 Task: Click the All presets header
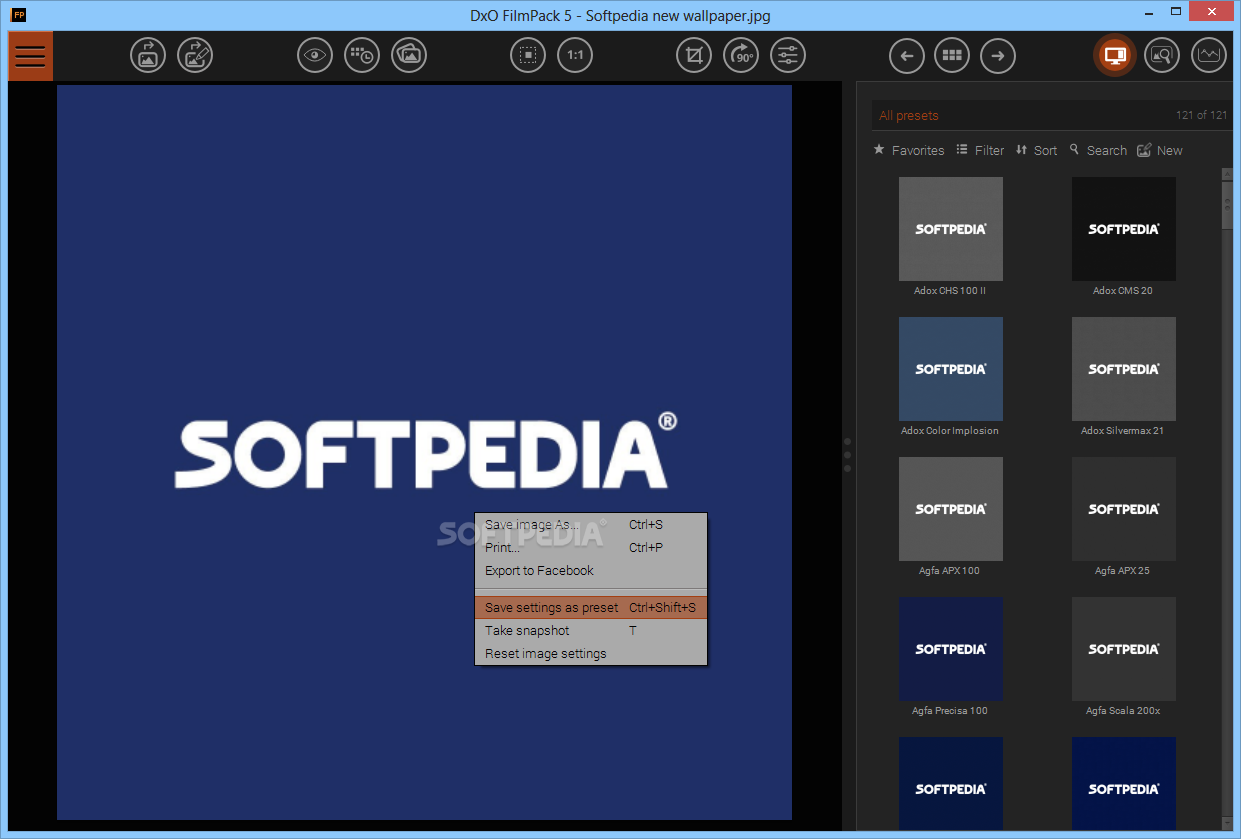[909, 115]
